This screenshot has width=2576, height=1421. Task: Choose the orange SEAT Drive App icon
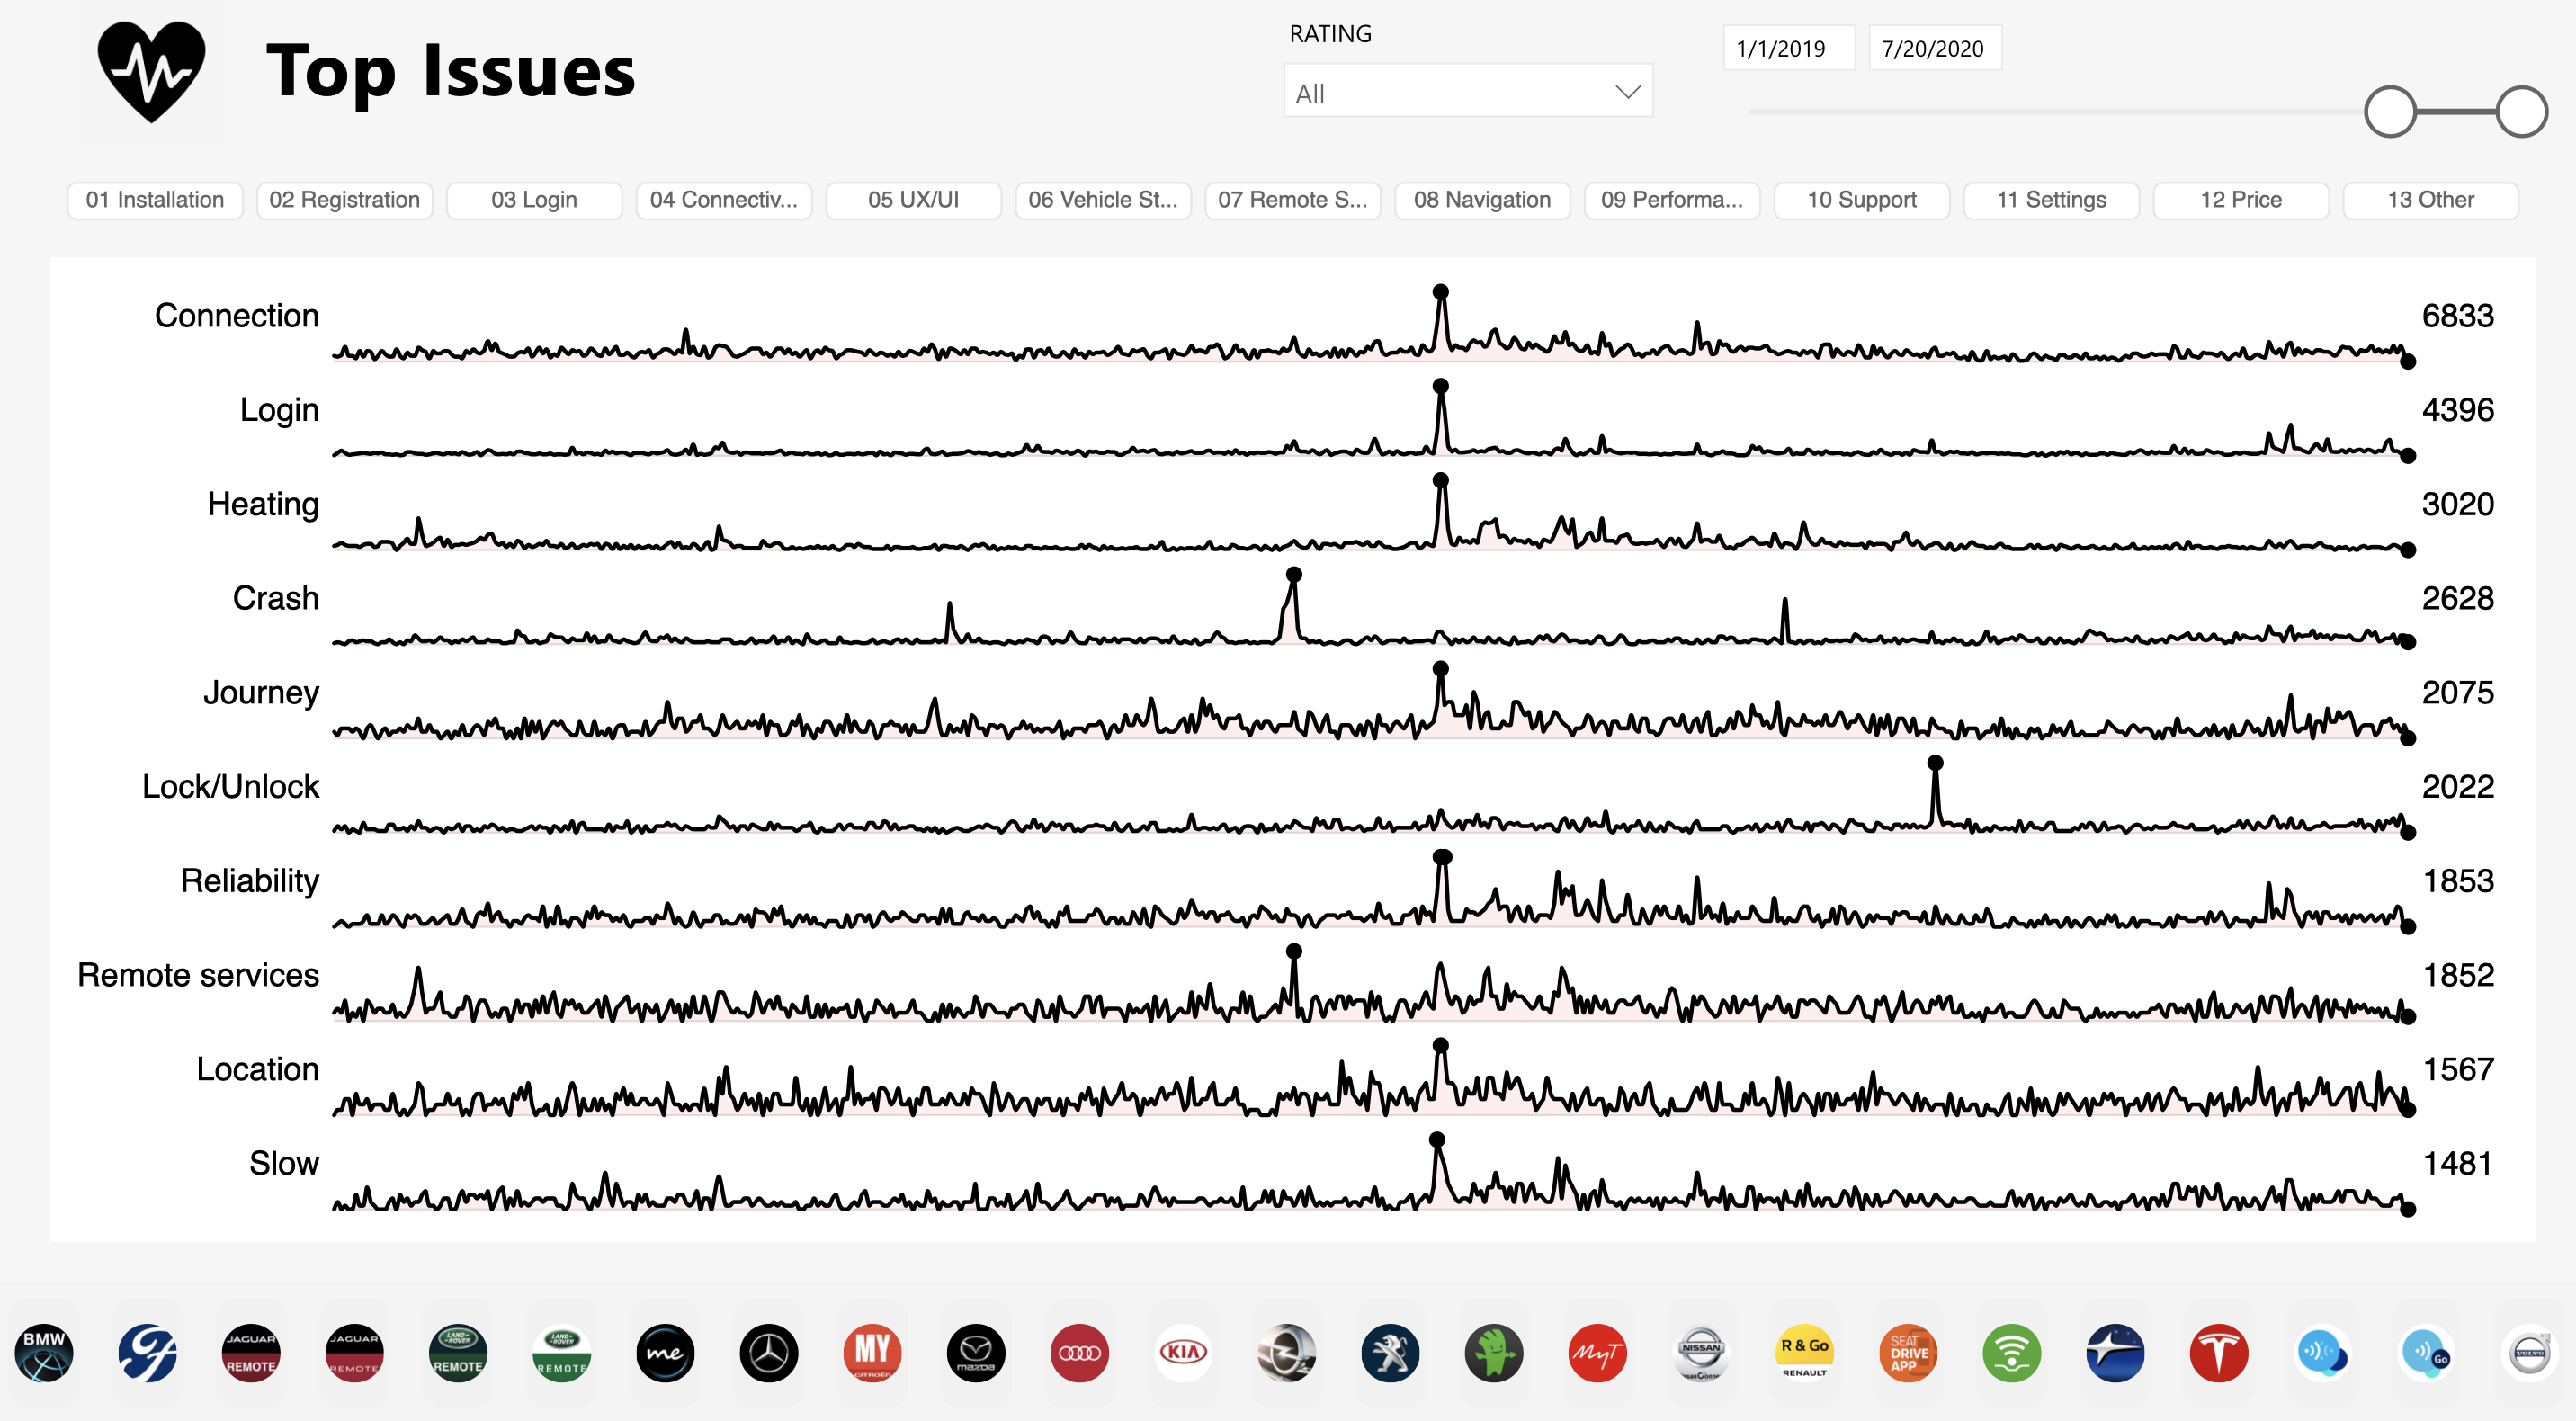click(x=1908, y=1353)
